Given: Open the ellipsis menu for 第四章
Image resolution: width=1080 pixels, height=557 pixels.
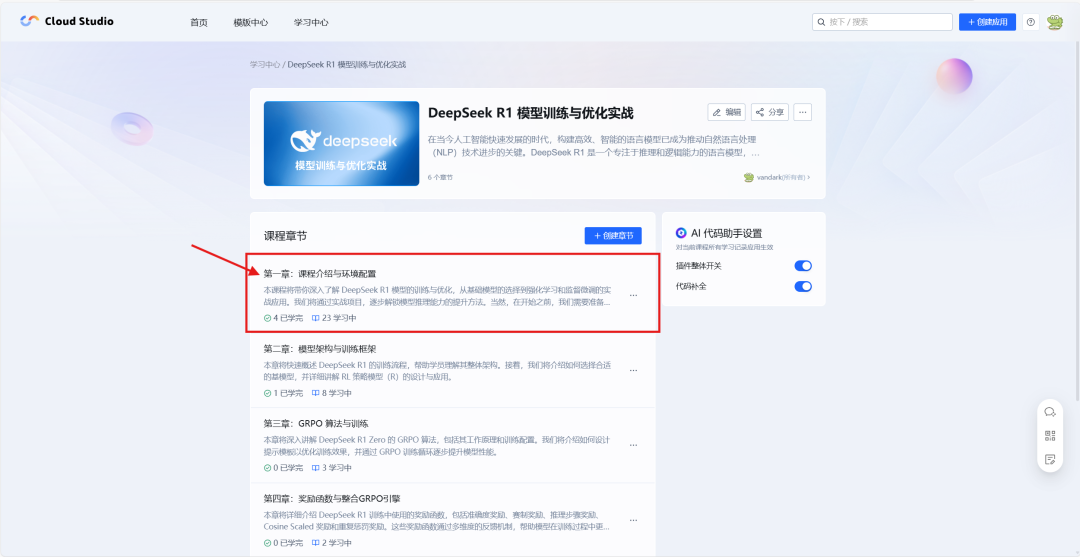Looking at the screenshot, I should click(633, 520).
